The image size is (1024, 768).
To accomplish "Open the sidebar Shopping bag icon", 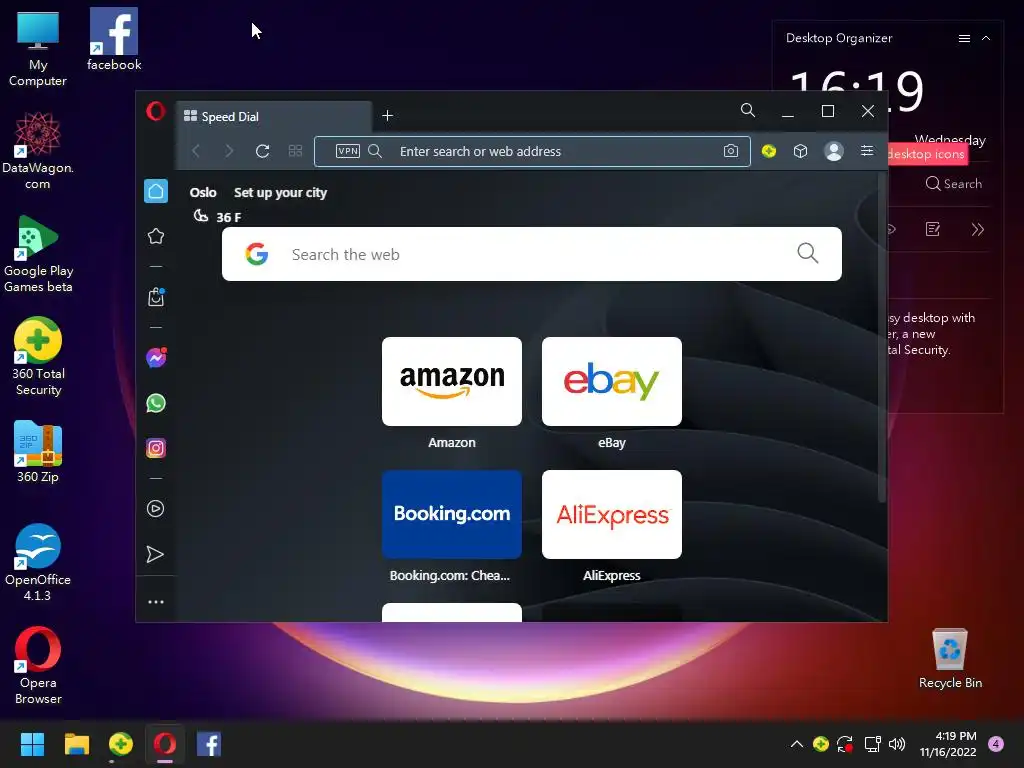I will (155, 297).
